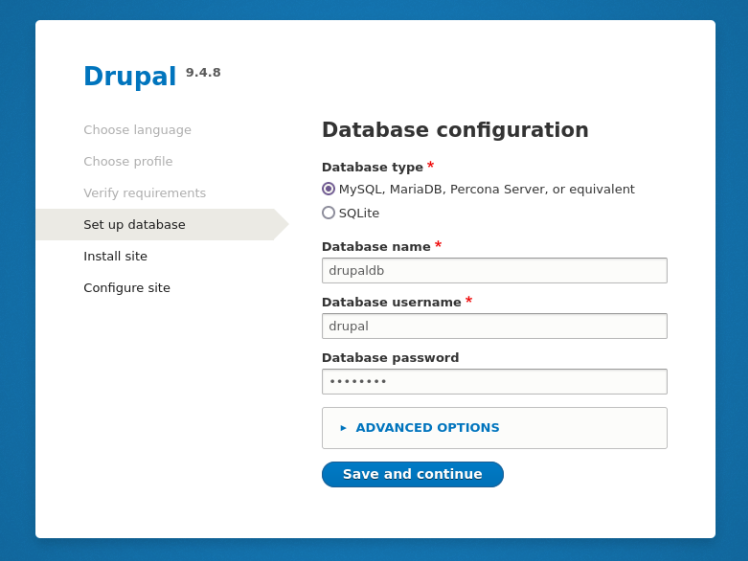748x561 pixels.
Task: Click the Choose profile step
Action: (128, 161)
